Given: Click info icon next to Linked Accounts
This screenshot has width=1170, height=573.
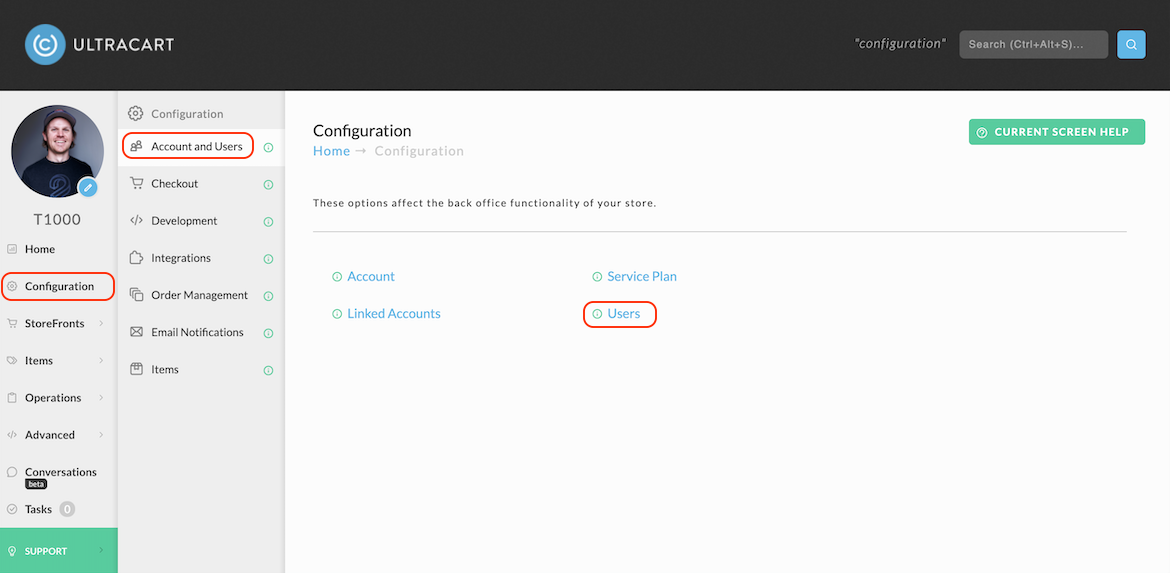Looking at the screenshot, I should [337, 314].
